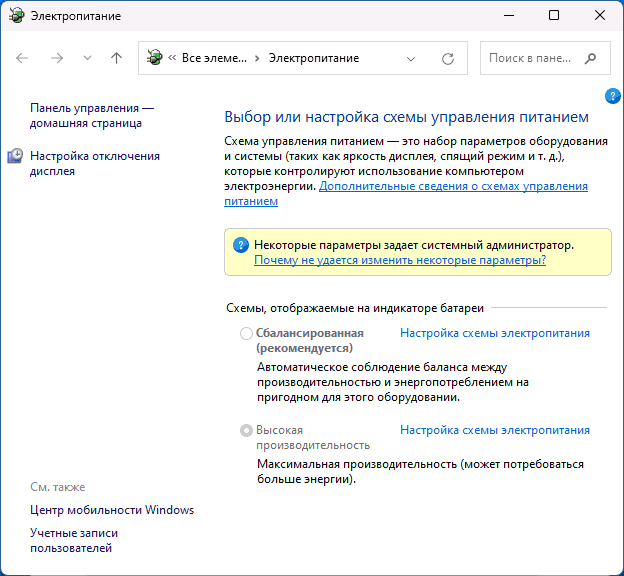Minimize the Электропитание window
The width and height of the screenshot is (624, 576).
[509, 16]
